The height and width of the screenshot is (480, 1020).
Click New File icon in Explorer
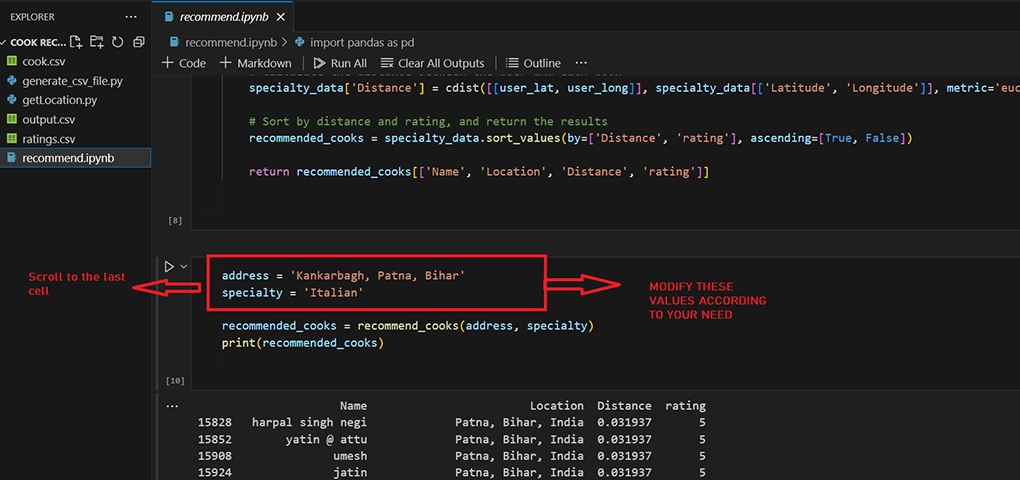pos(76,42)
